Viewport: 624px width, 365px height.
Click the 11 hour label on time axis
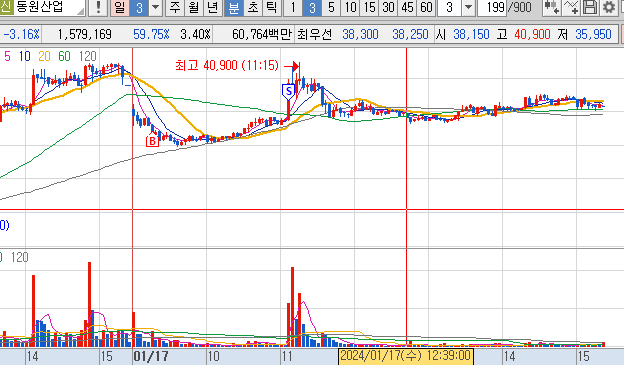tap(287, 356)
